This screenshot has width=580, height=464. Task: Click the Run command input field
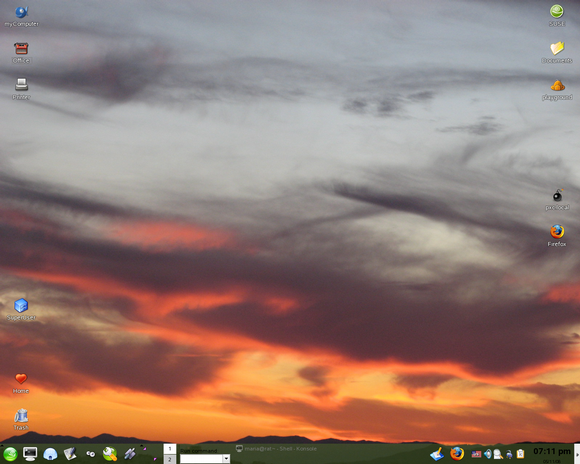point(202,459)
